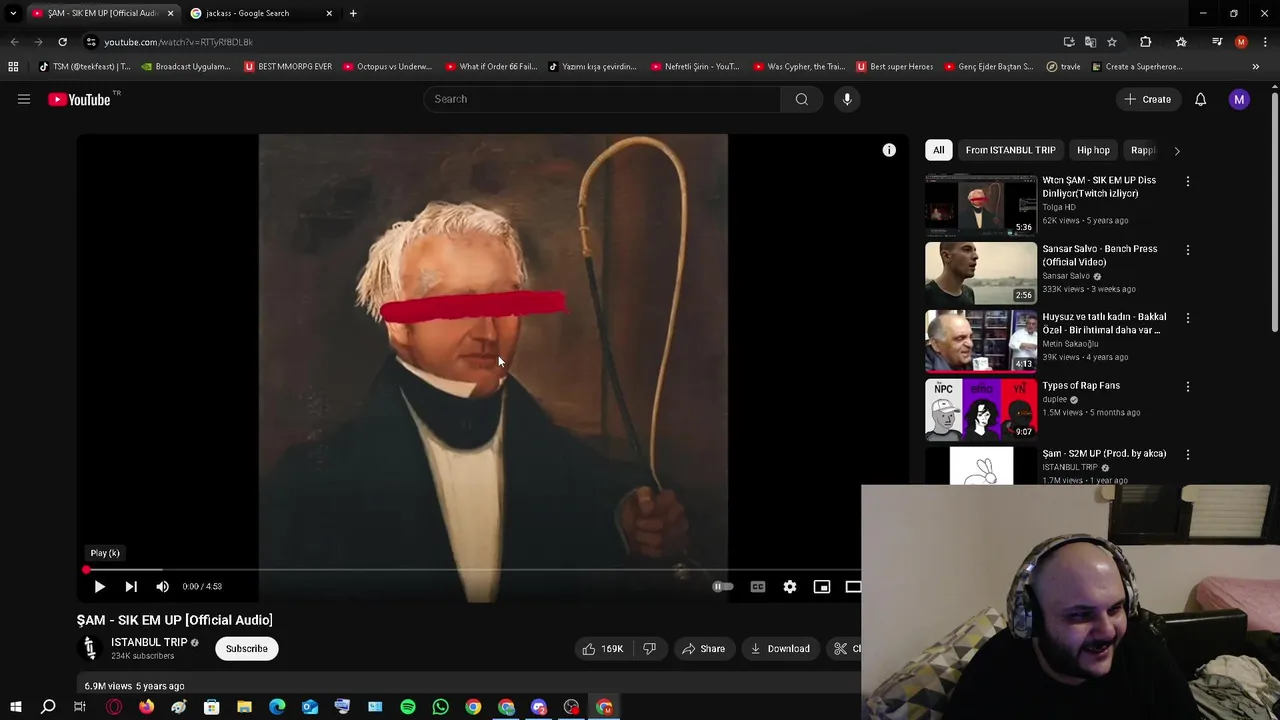Open Best super Heroes bookmark
This screenshot has width=1280, height=720.
894,67
